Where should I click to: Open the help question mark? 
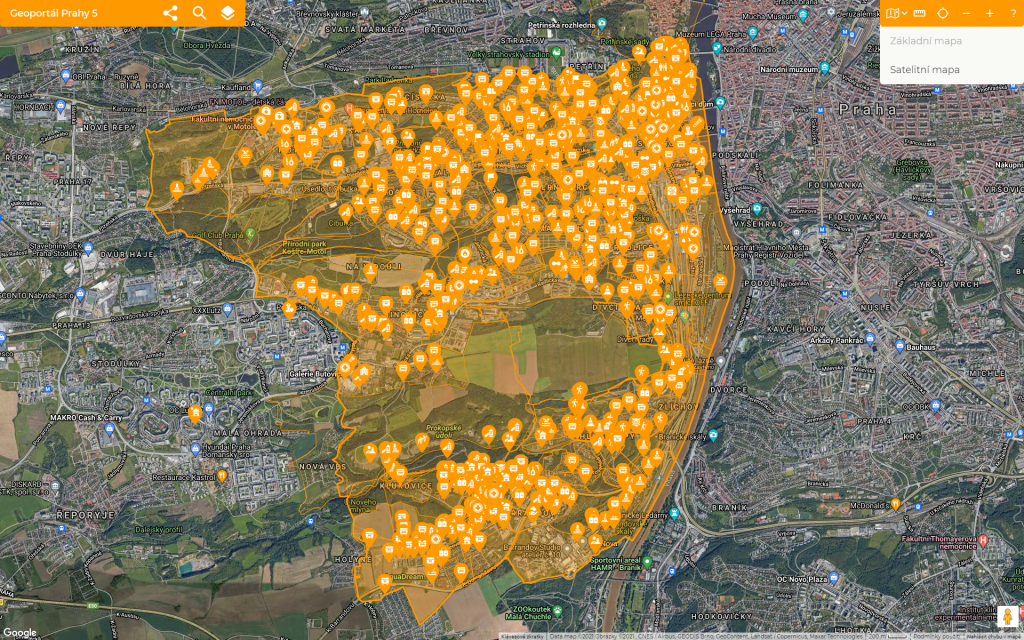pos(1013,13)
